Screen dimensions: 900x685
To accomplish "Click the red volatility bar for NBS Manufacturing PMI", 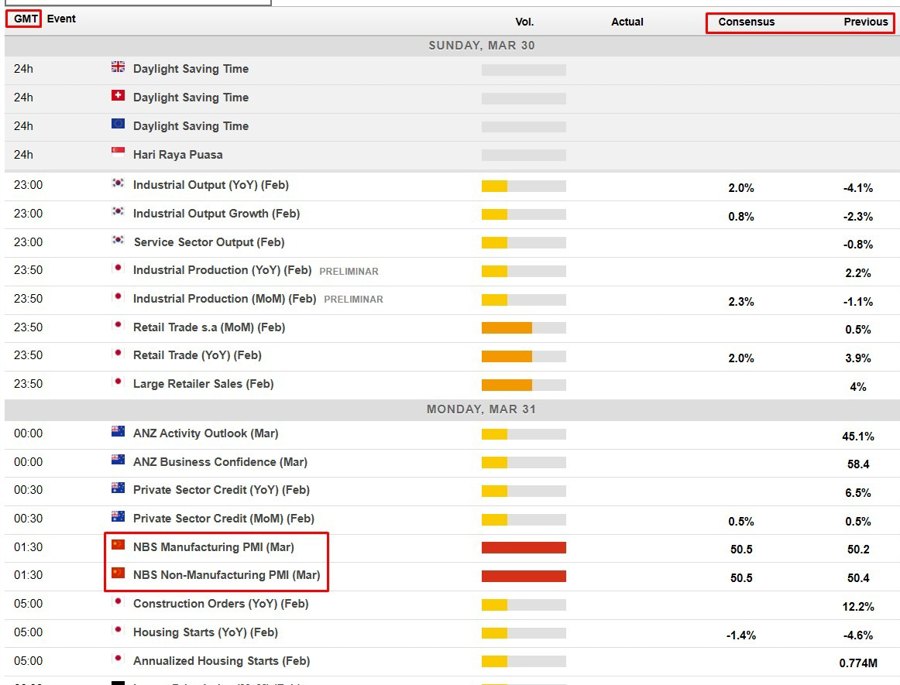I will (523, 547).
